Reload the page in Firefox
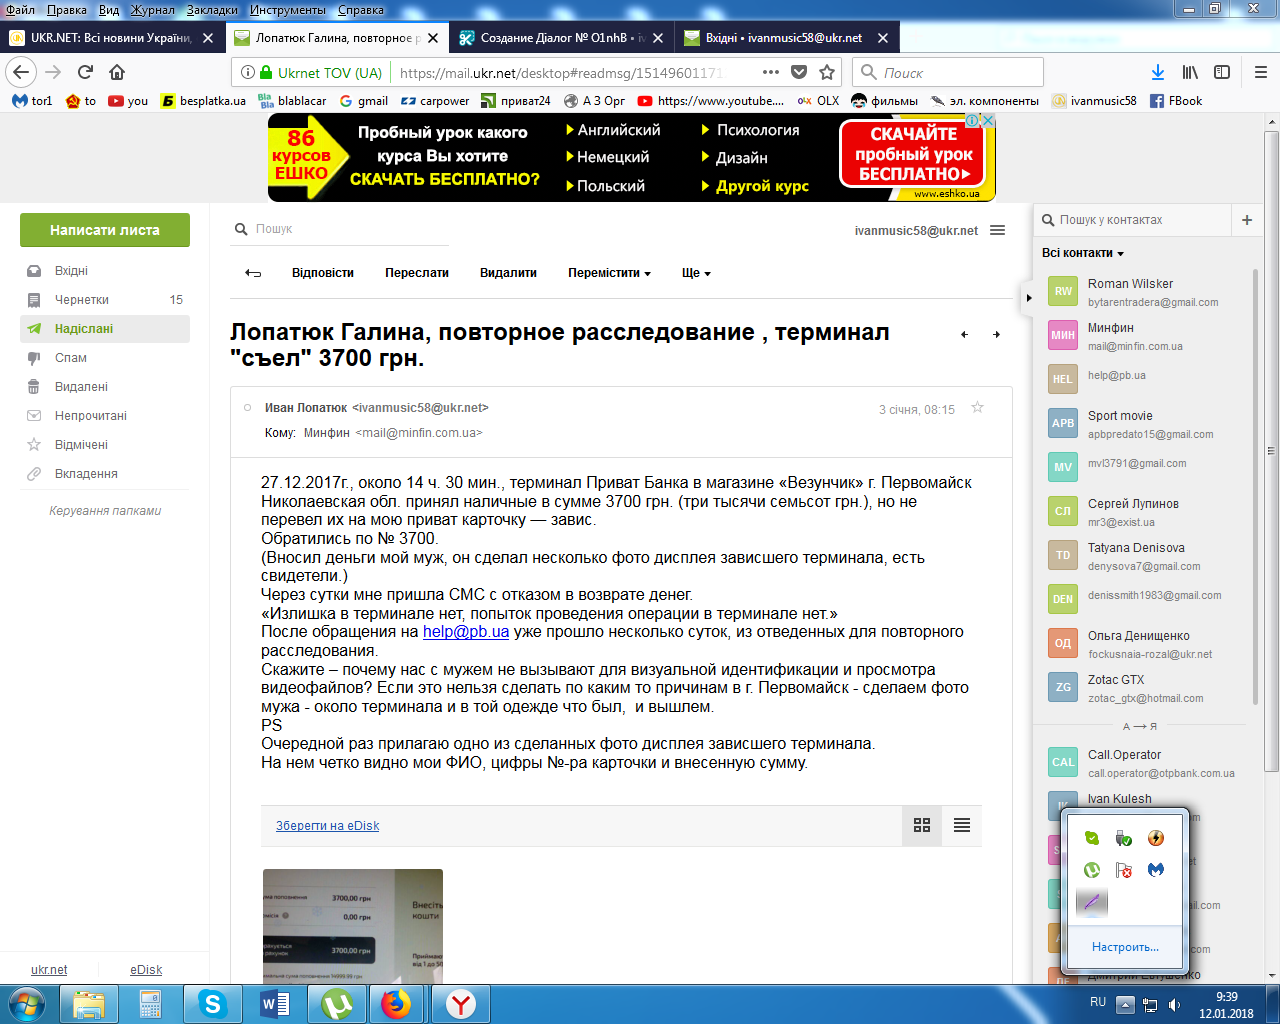Image resolution: width=1280 pixels, height=1024 pixels. [x=86, y=72]
